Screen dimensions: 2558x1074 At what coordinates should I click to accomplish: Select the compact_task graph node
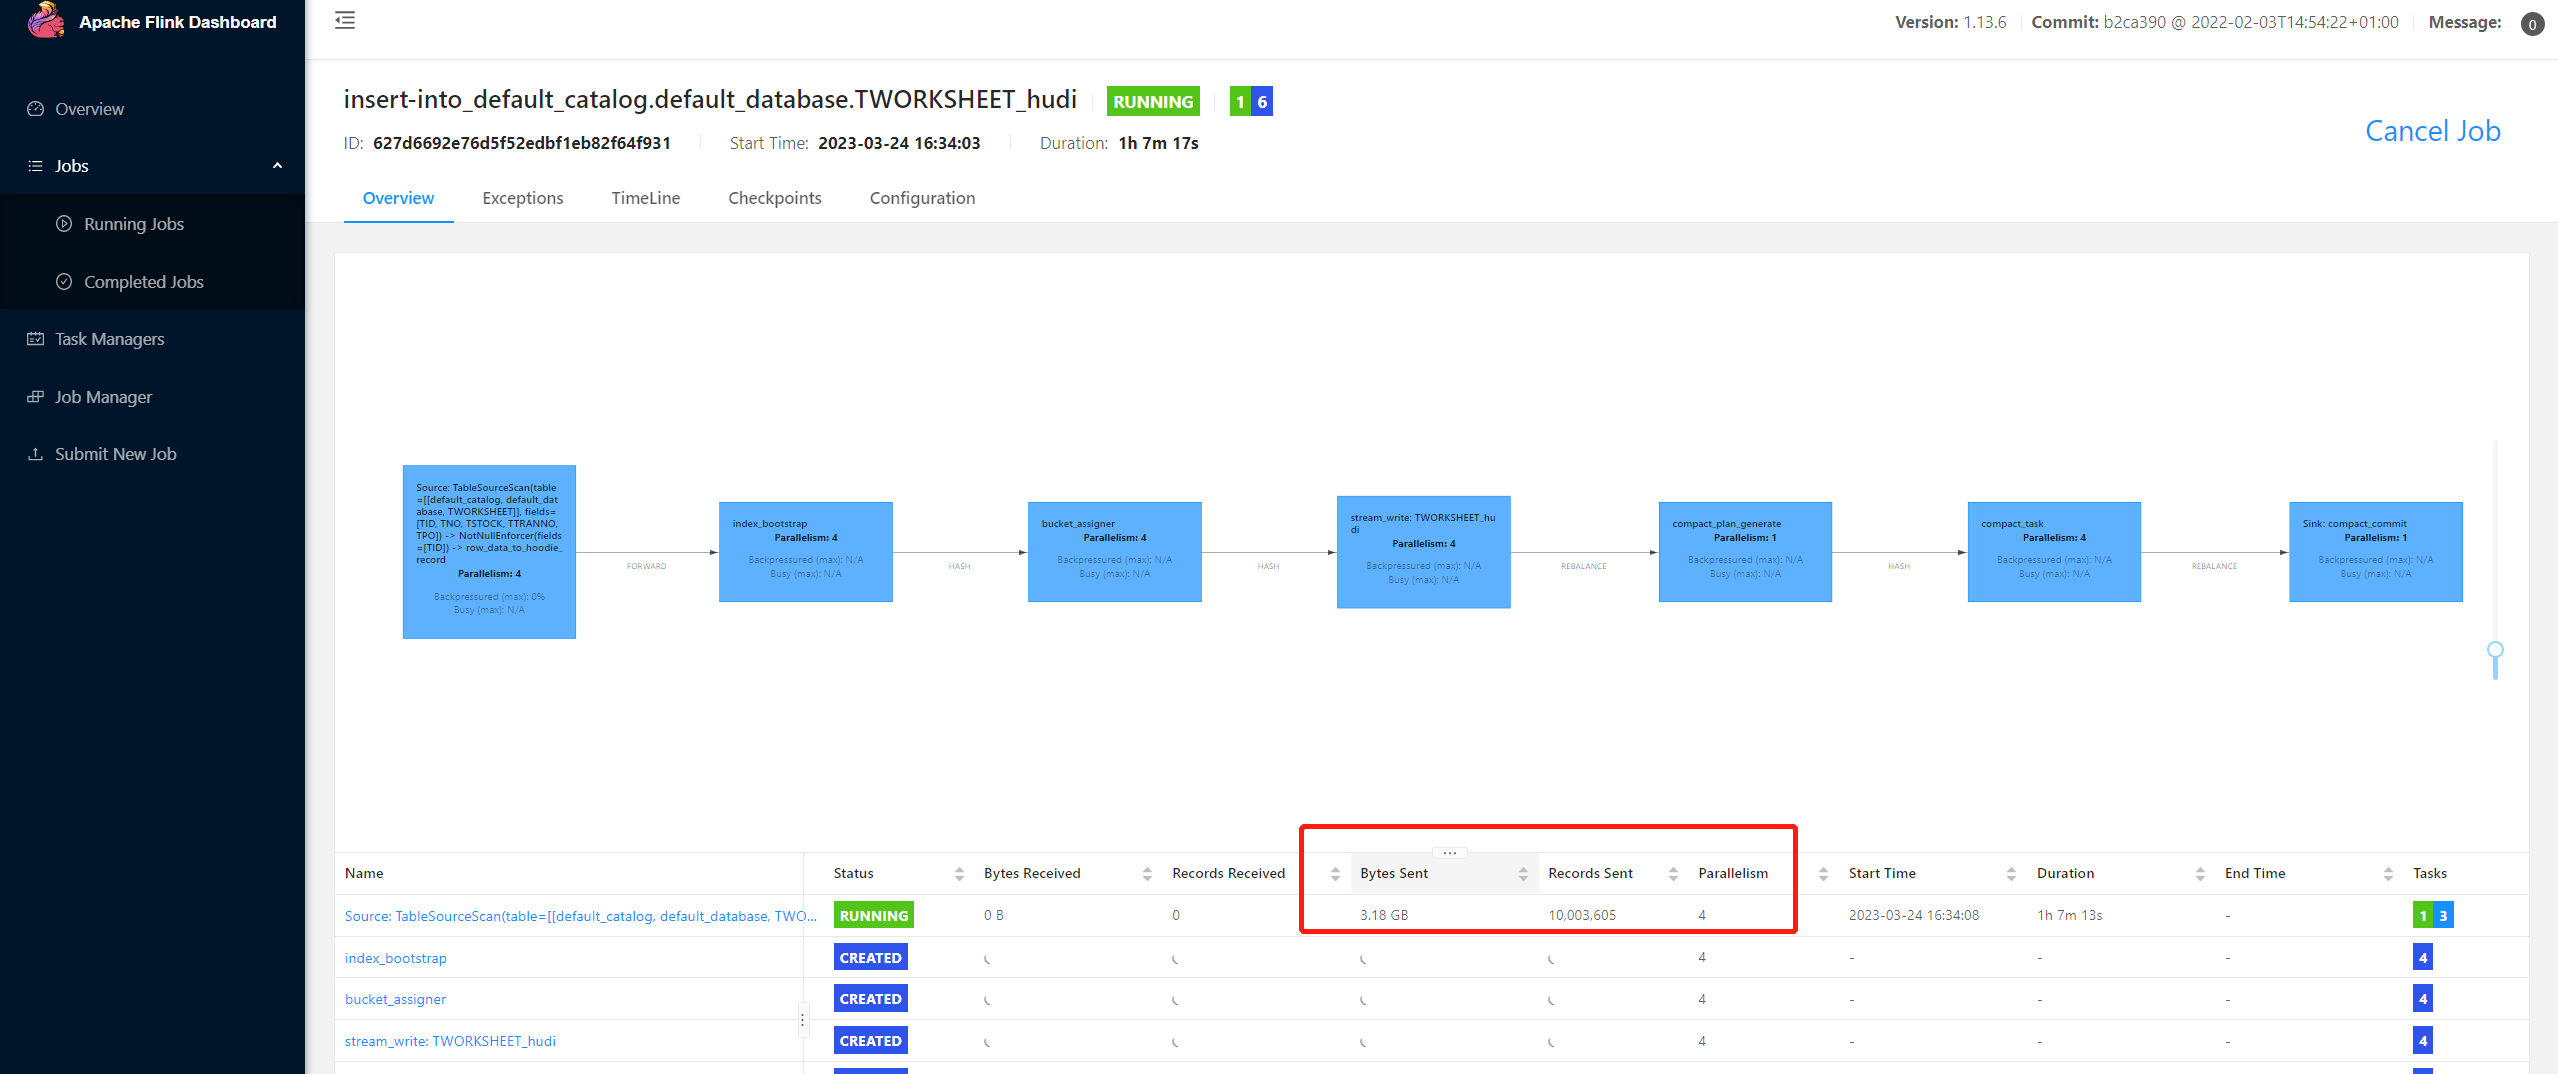pos(2054,552)
